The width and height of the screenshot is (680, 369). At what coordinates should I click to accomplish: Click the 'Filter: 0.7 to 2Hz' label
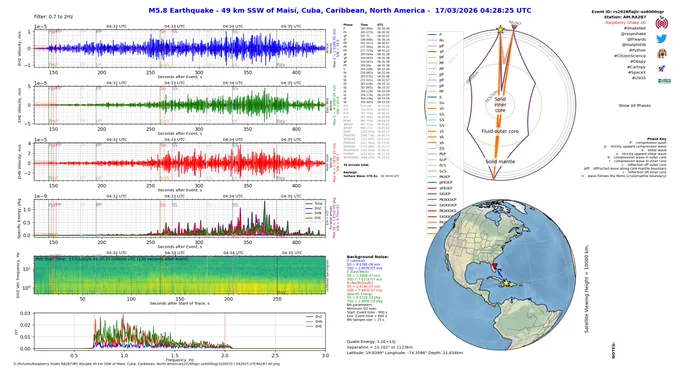(x=53, y=16)
